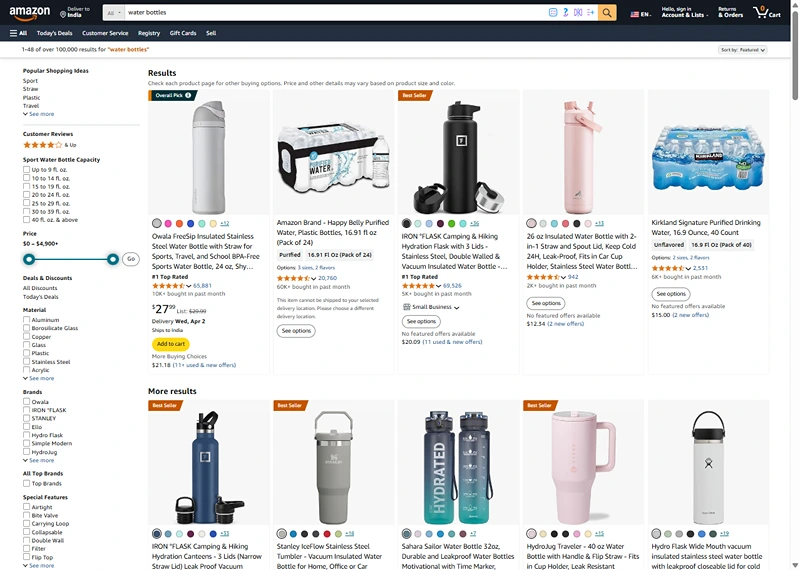Add the Owala FreeSip bottle to cart
This screenshot has height=570, width=800.
point(170,344)
